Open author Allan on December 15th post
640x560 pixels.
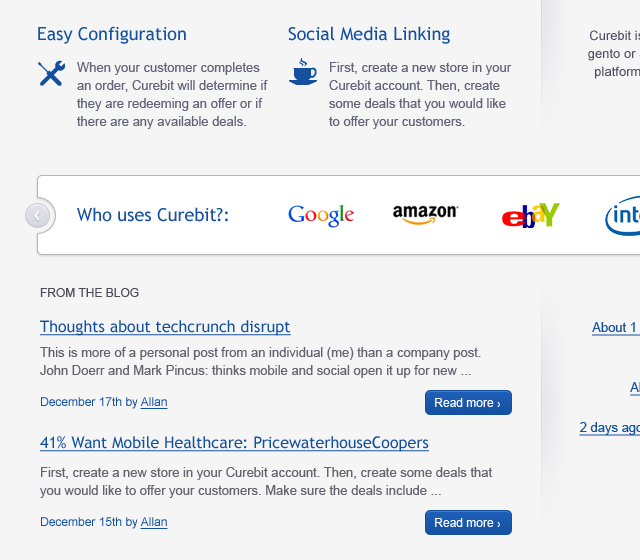(x=154, y=522)
